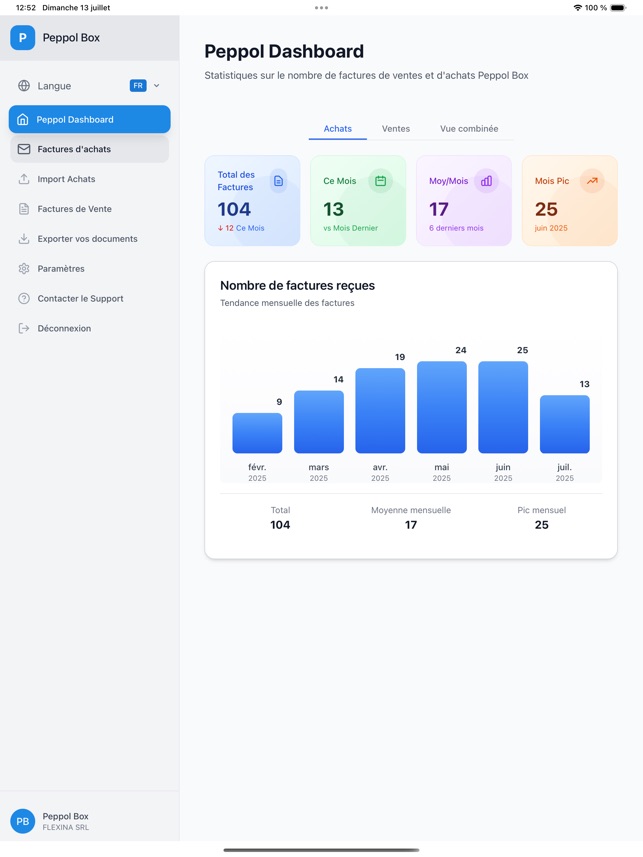
Task: Click the upload icon beside Import Achats
Action: pos(24,179)
